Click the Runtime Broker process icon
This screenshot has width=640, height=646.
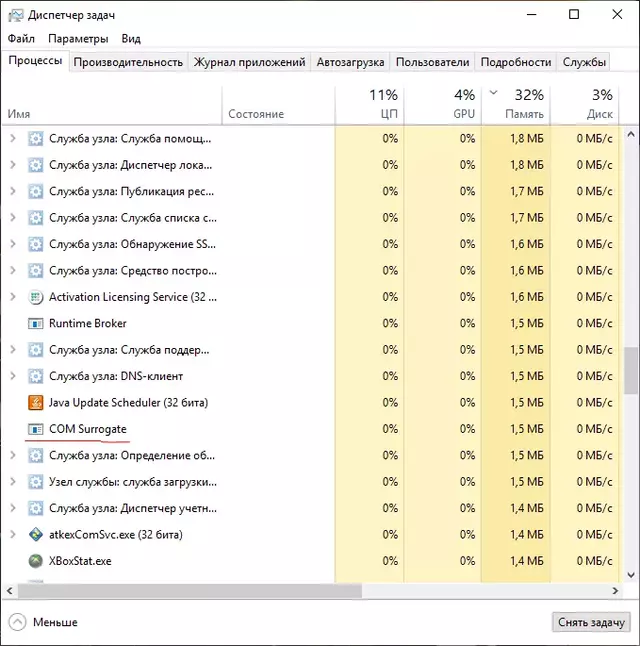pyautogui.click(x=36, y=323)
